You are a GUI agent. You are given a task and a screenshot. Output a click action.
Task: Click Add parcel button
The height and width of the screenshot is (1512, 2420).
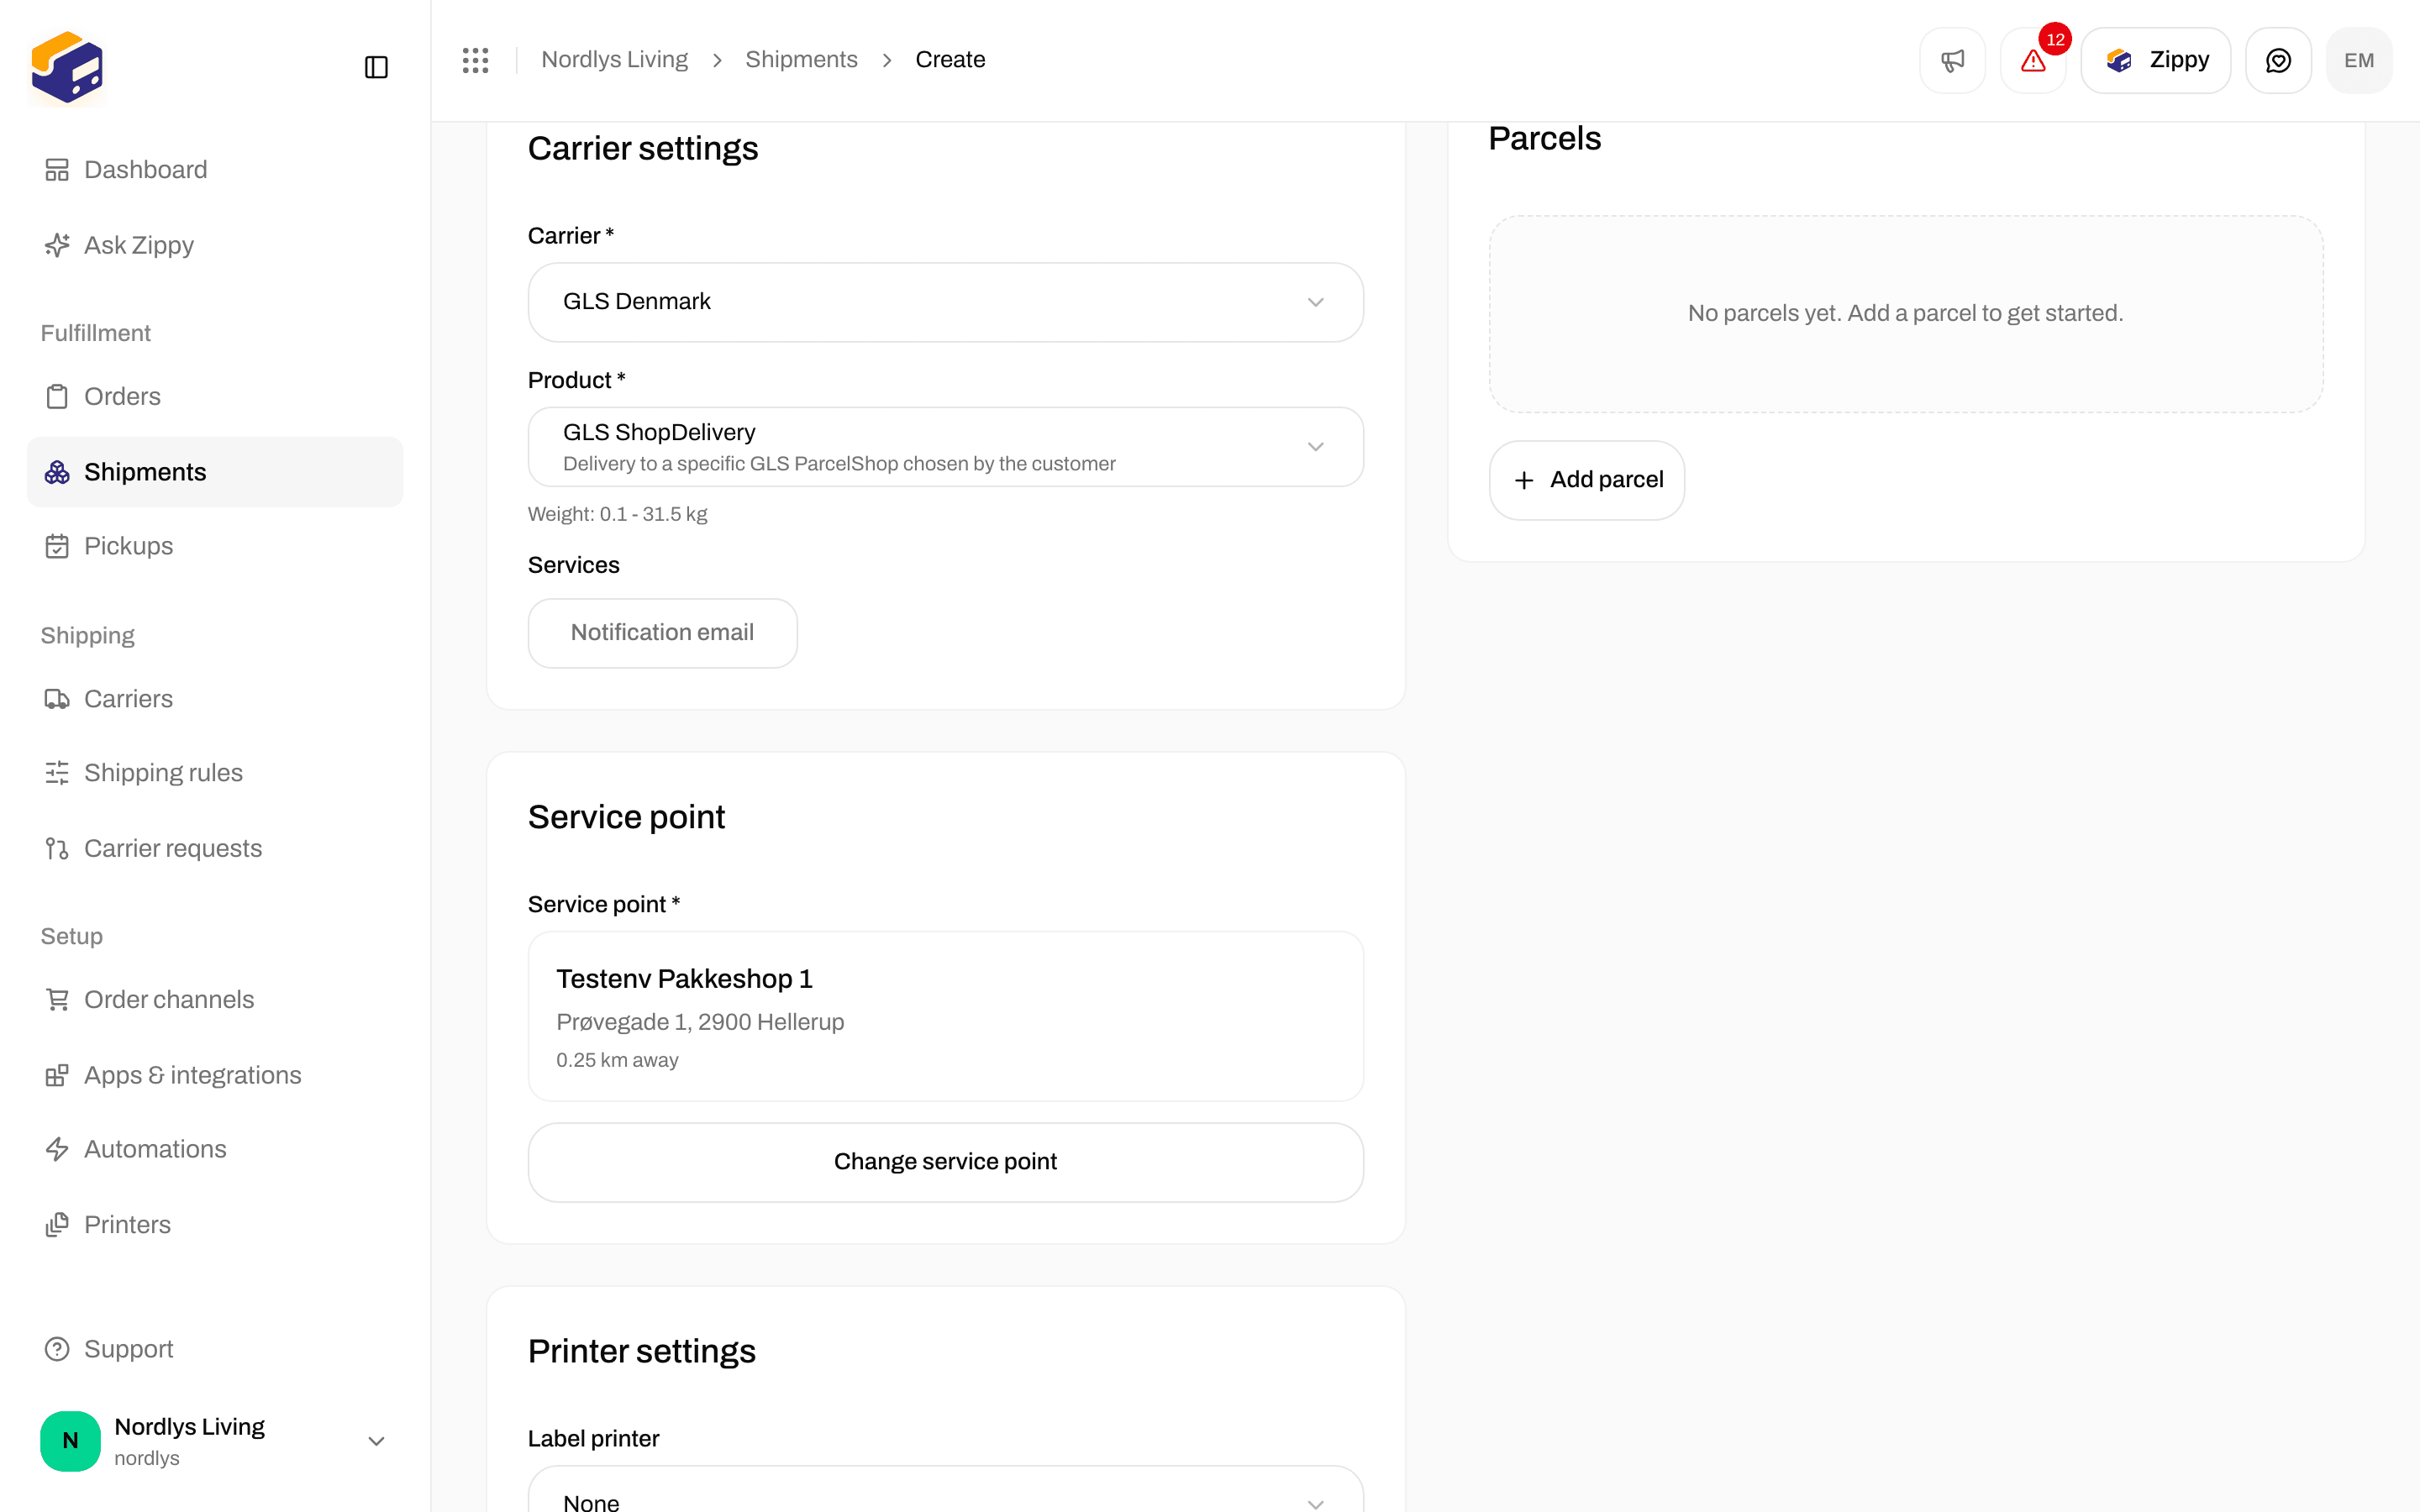(1587, 480)
